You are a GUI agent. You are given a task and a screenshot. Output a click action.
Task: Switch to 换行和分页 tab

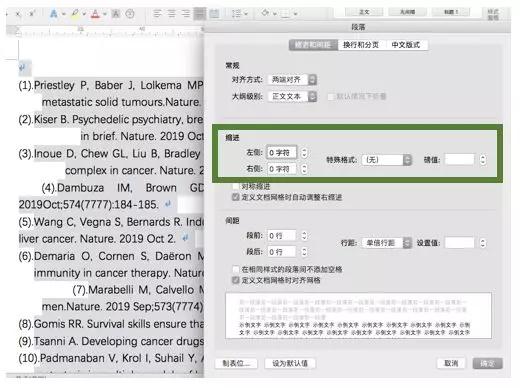coord(361,45)
